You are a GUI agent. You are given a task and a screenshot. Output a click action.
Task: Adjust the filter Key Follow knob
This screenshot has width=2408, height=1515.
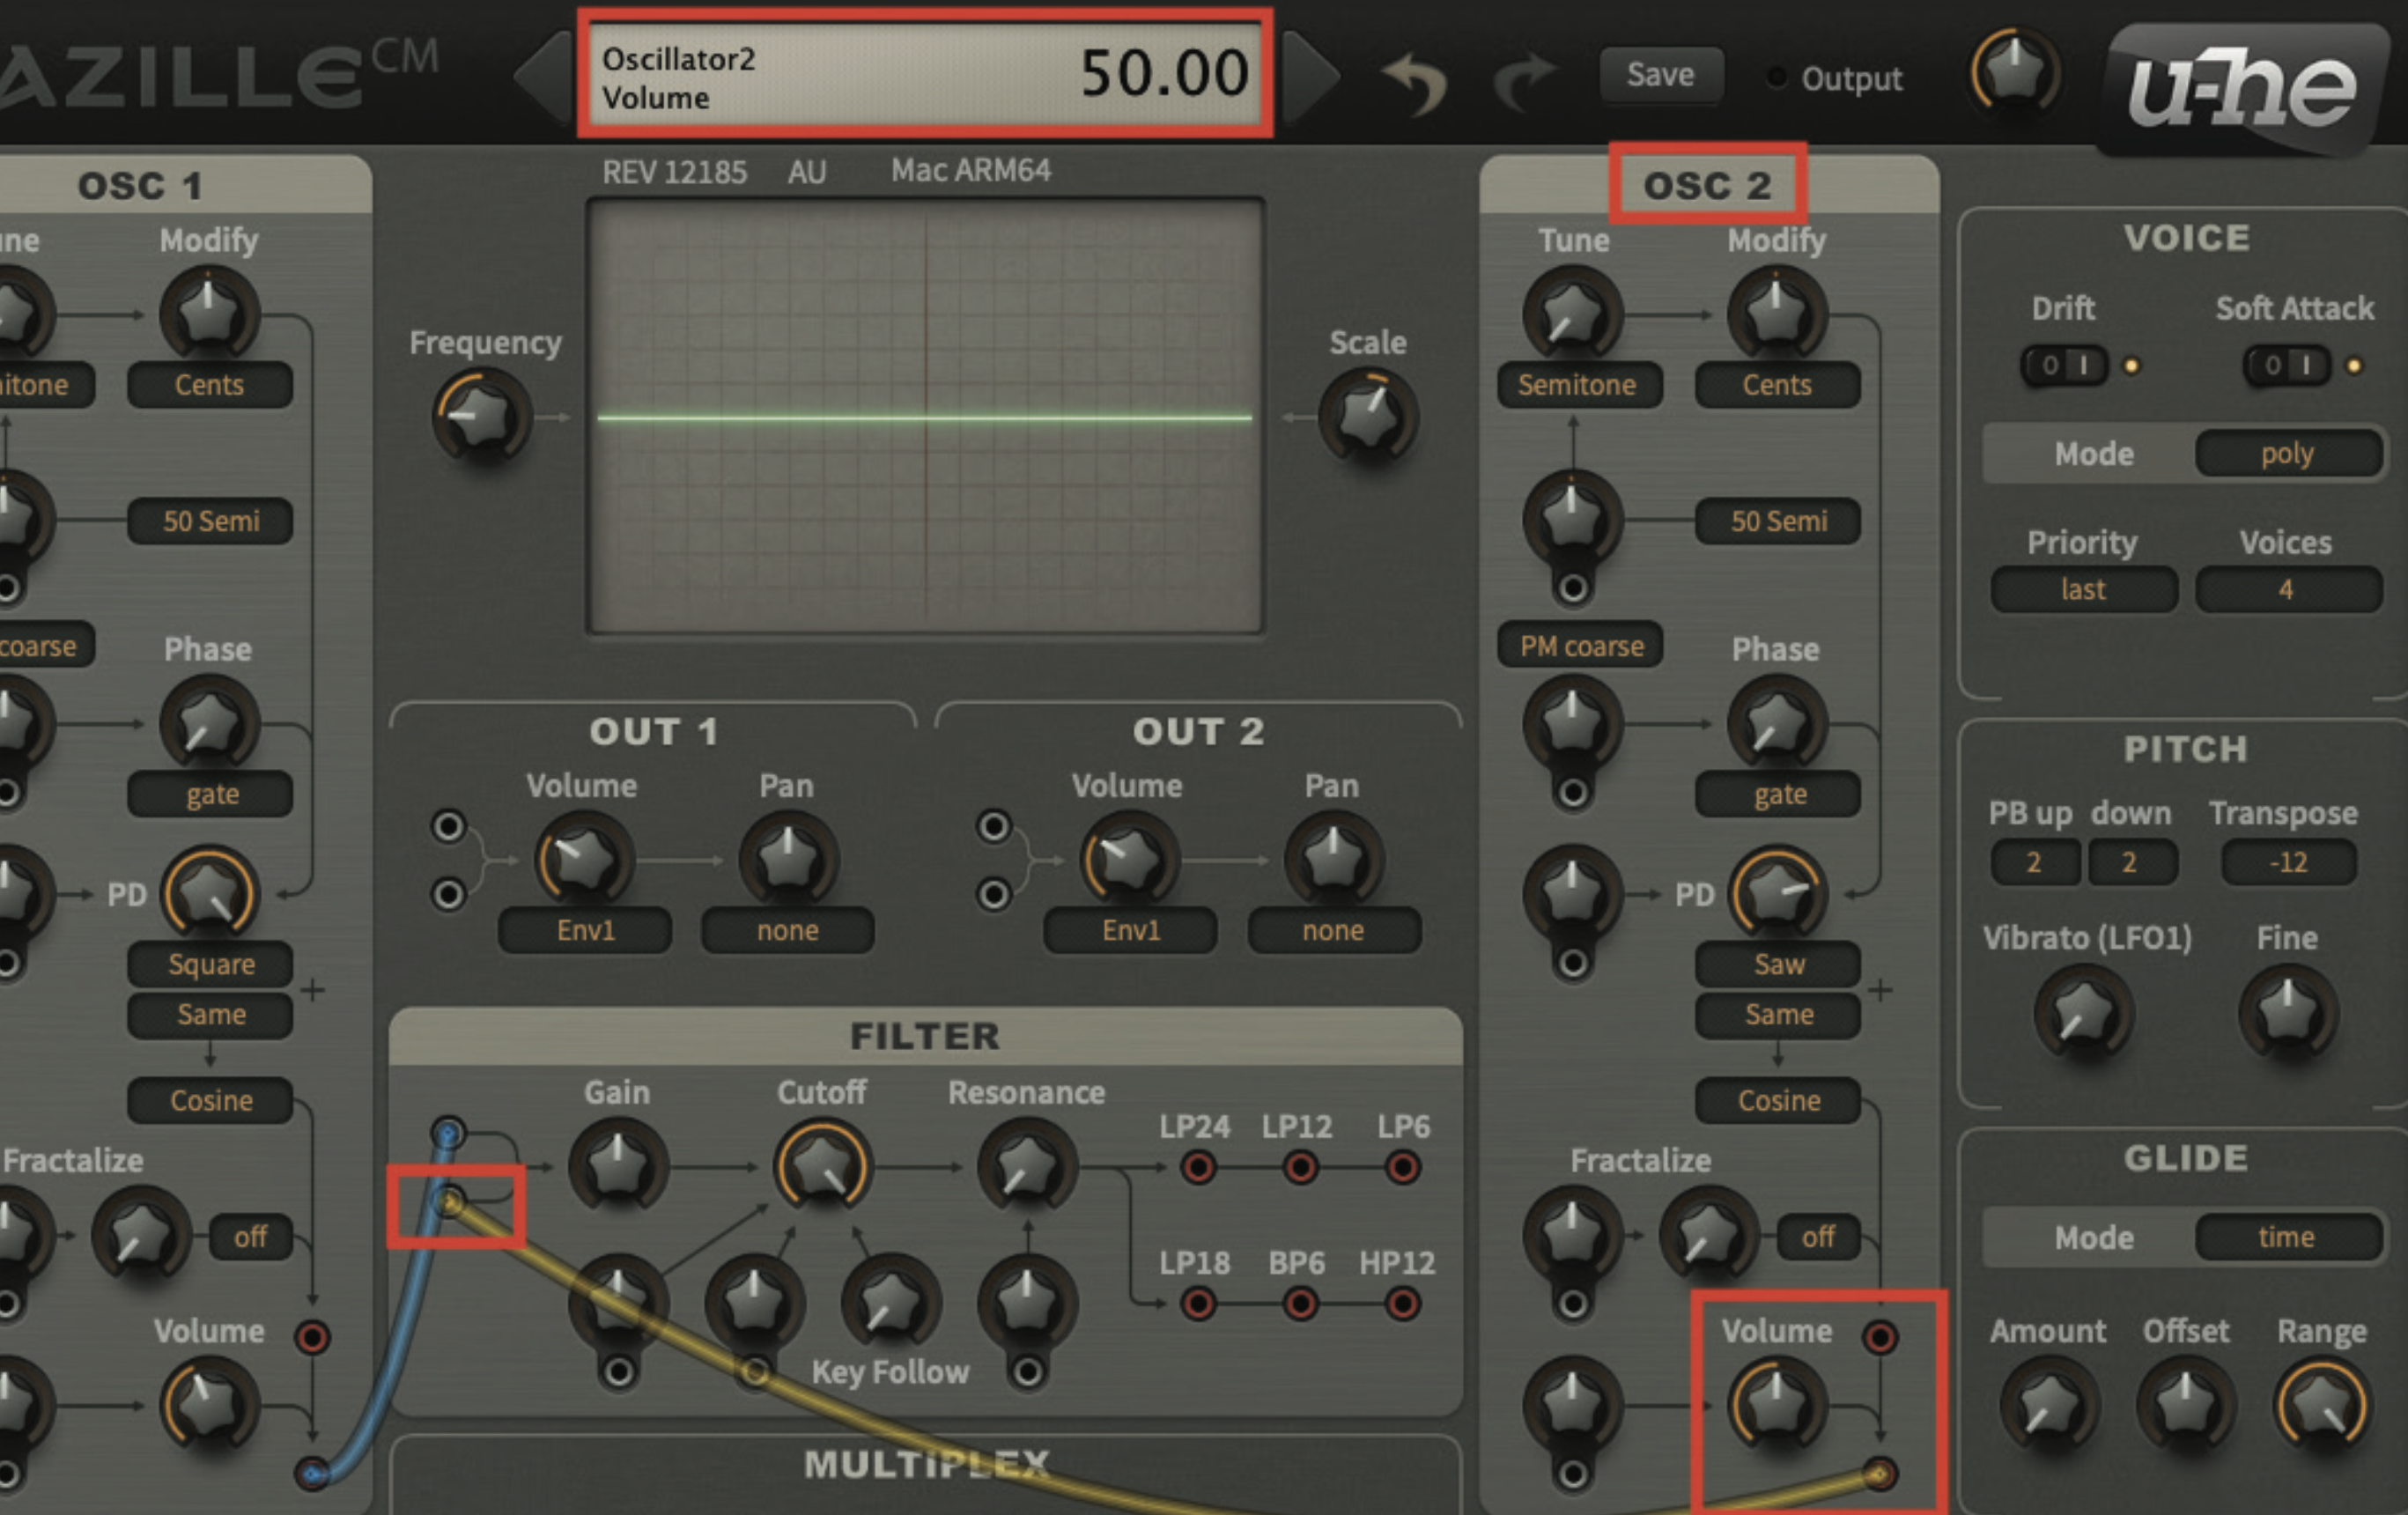point(890,1303)
